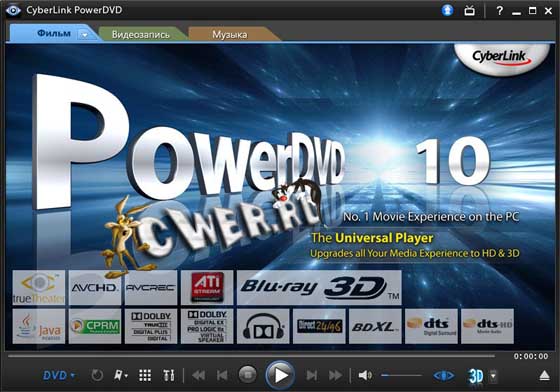The height and width of the screenshot is (392, 560).
Task: Click the CyberLink PowerDVD eye logo icon
Action: pos(13,10)
